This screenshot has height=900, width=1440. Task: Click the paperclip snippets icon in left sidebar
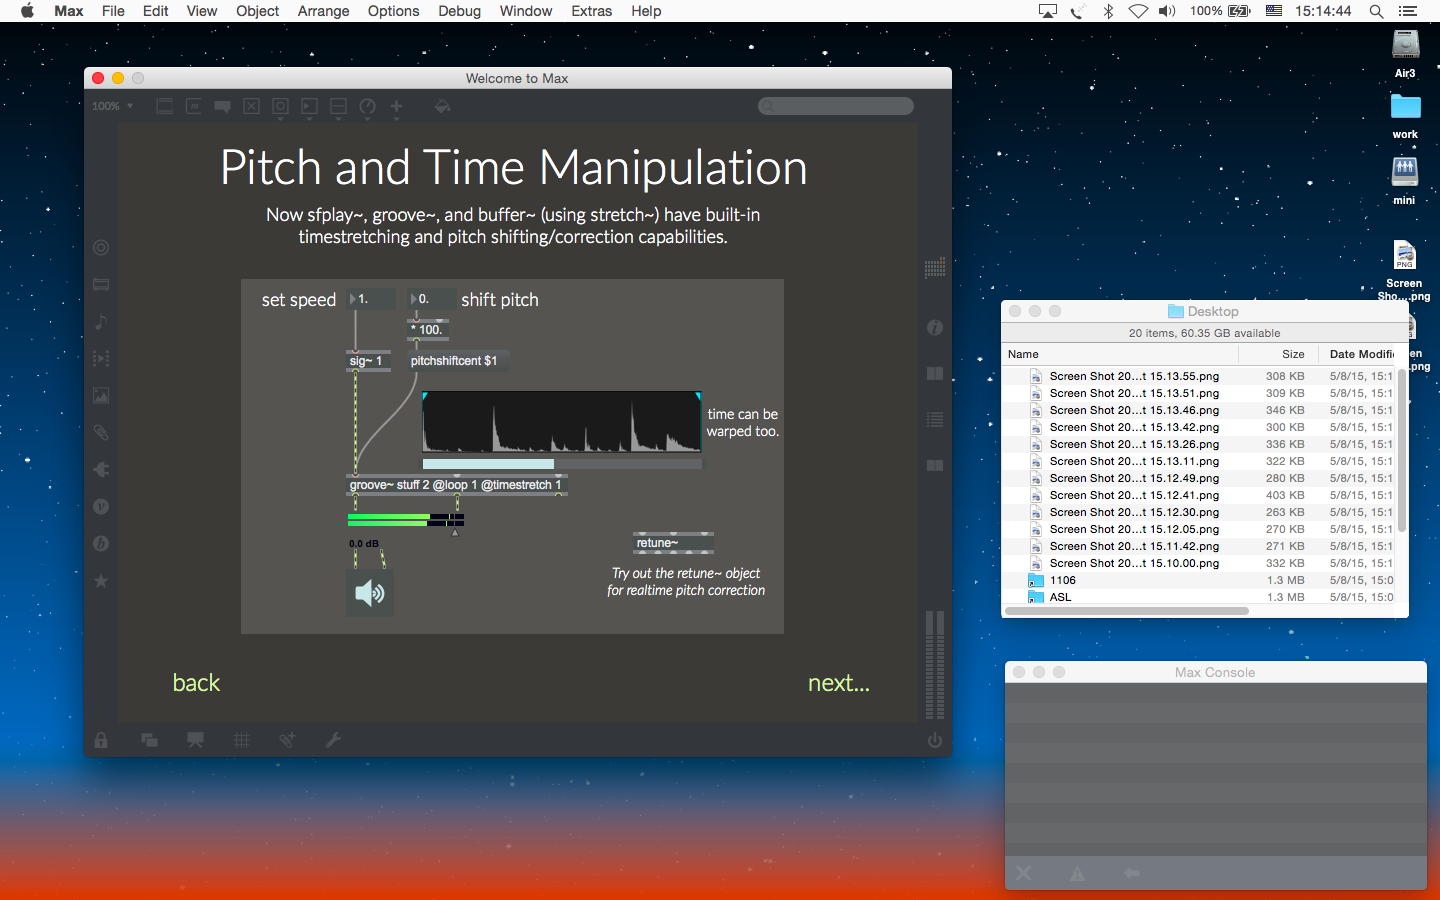[x=101, y=433]
